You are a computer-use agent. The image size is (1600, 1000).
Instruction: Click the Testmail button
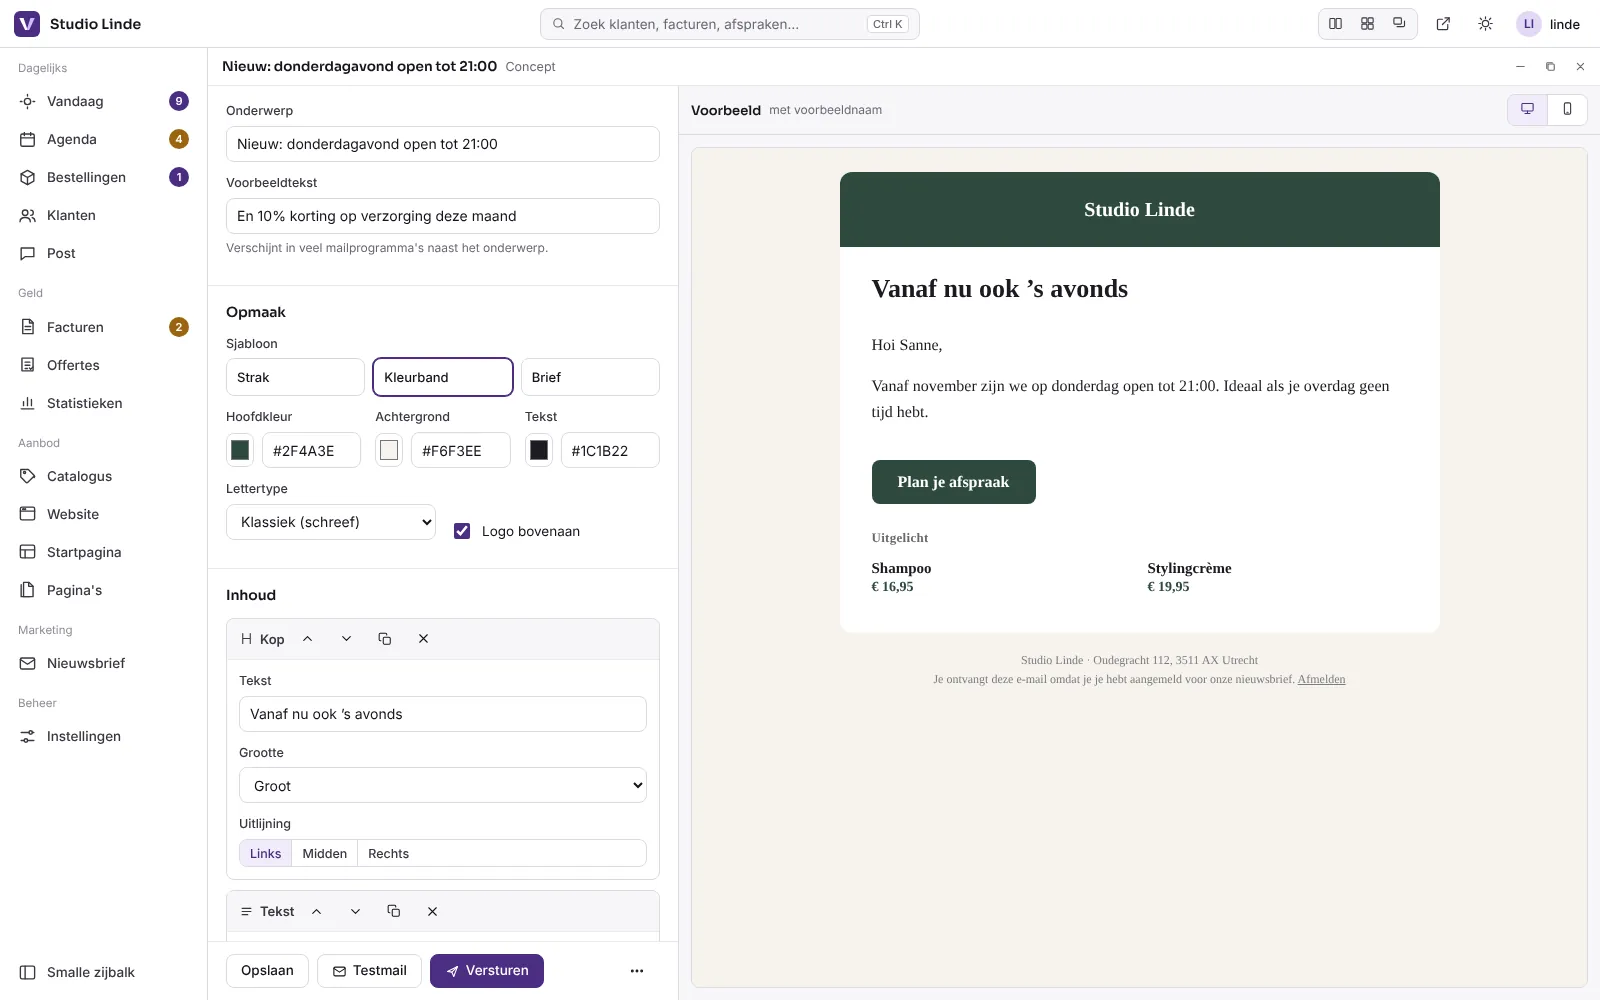(369, 971)
